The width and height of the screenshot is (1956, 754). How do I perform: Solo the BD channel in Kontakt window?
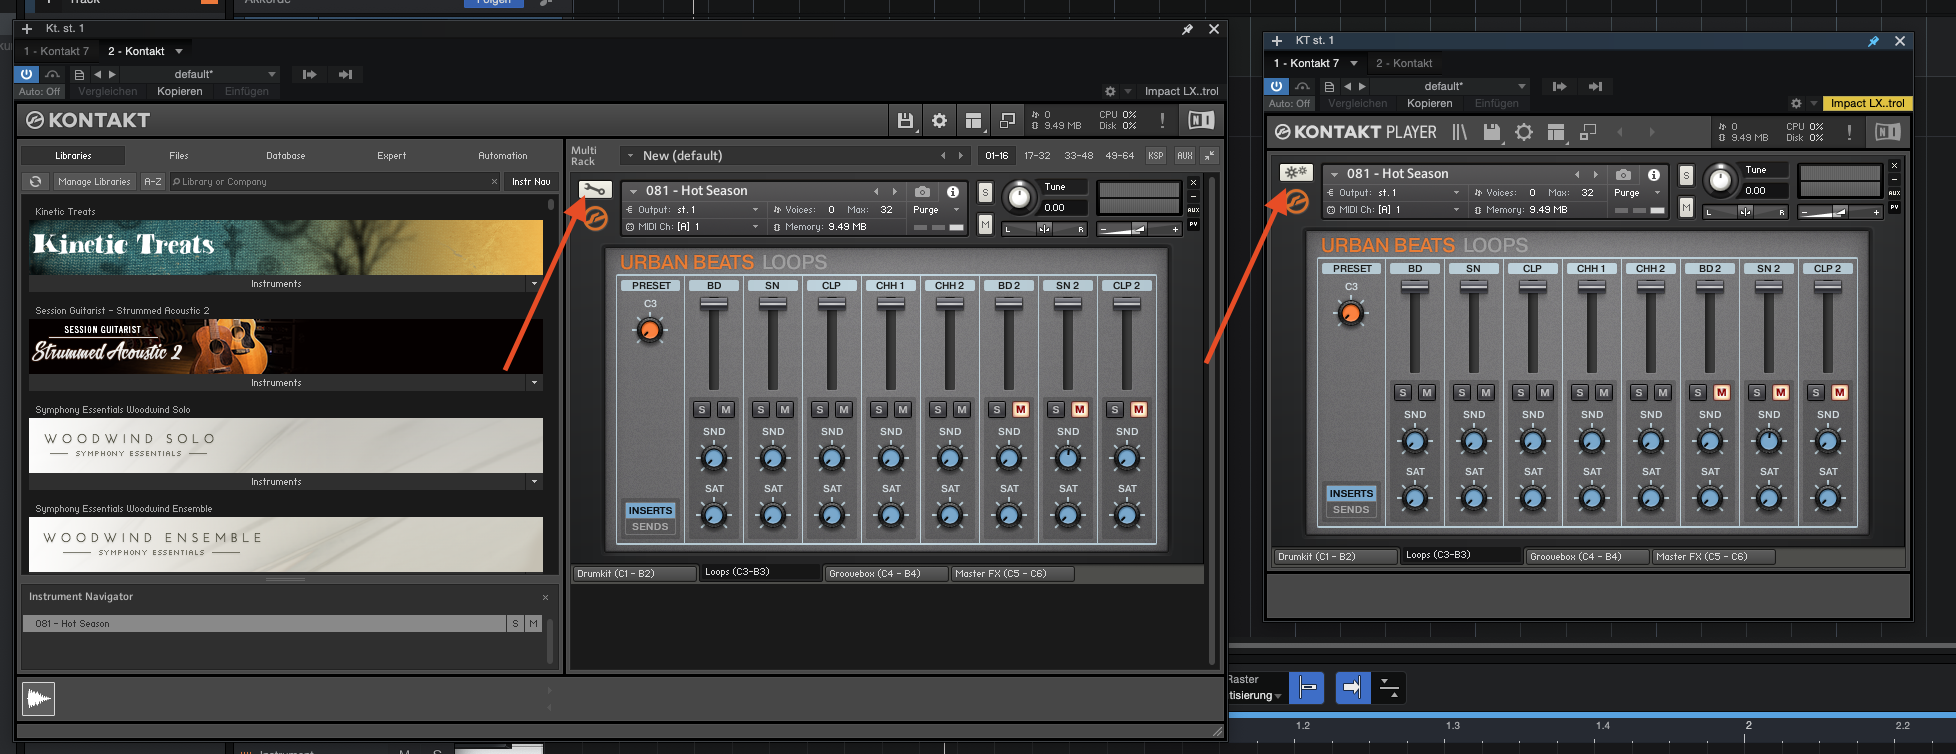point(702,409)
